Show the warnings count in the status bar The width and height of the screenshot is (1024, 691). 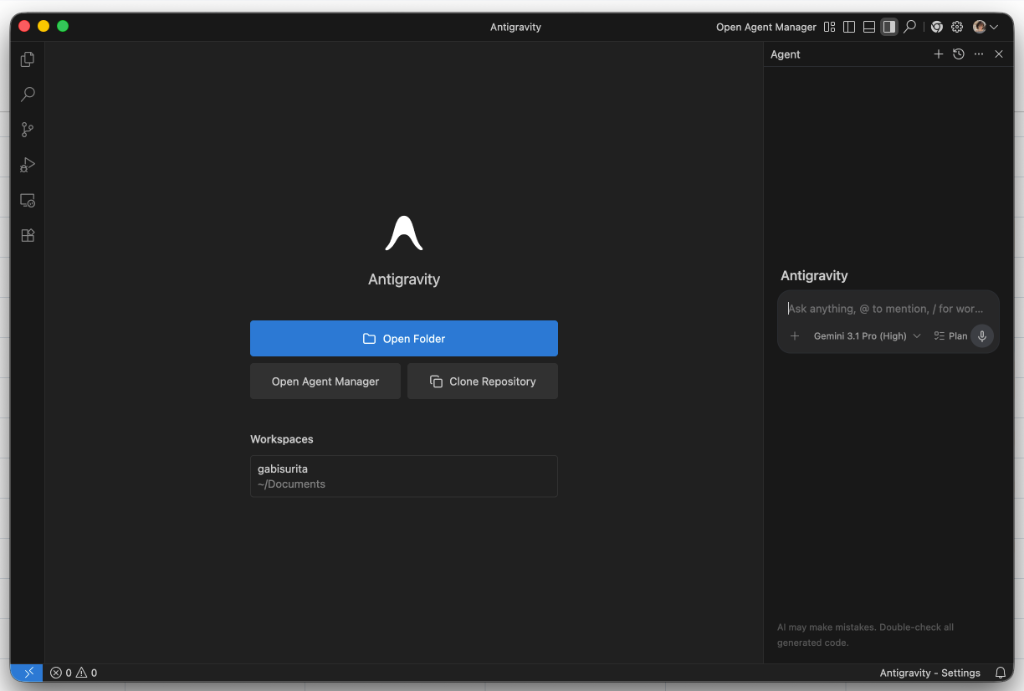87,673
